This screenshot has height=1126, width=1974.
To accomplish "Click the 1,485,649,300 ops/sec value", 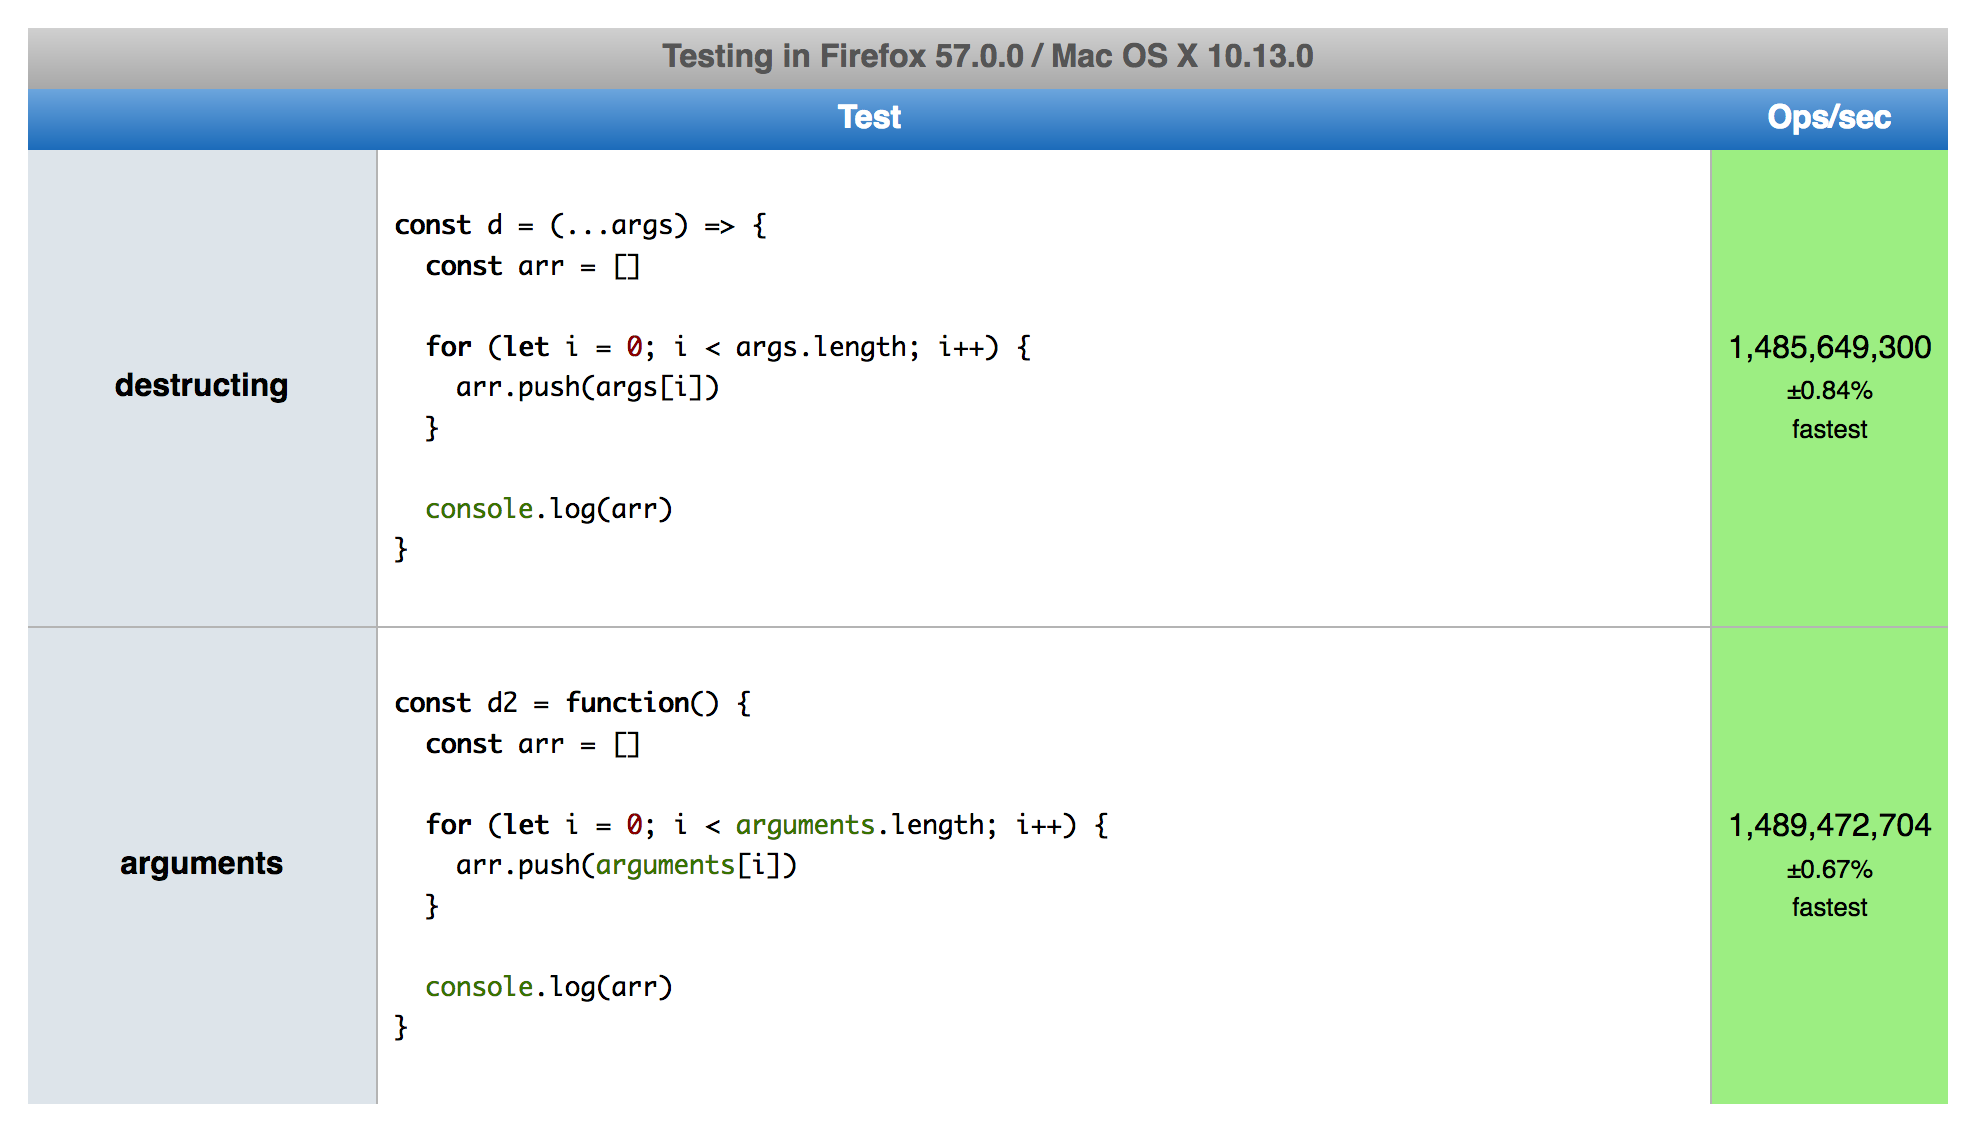I will [1829, 347].
